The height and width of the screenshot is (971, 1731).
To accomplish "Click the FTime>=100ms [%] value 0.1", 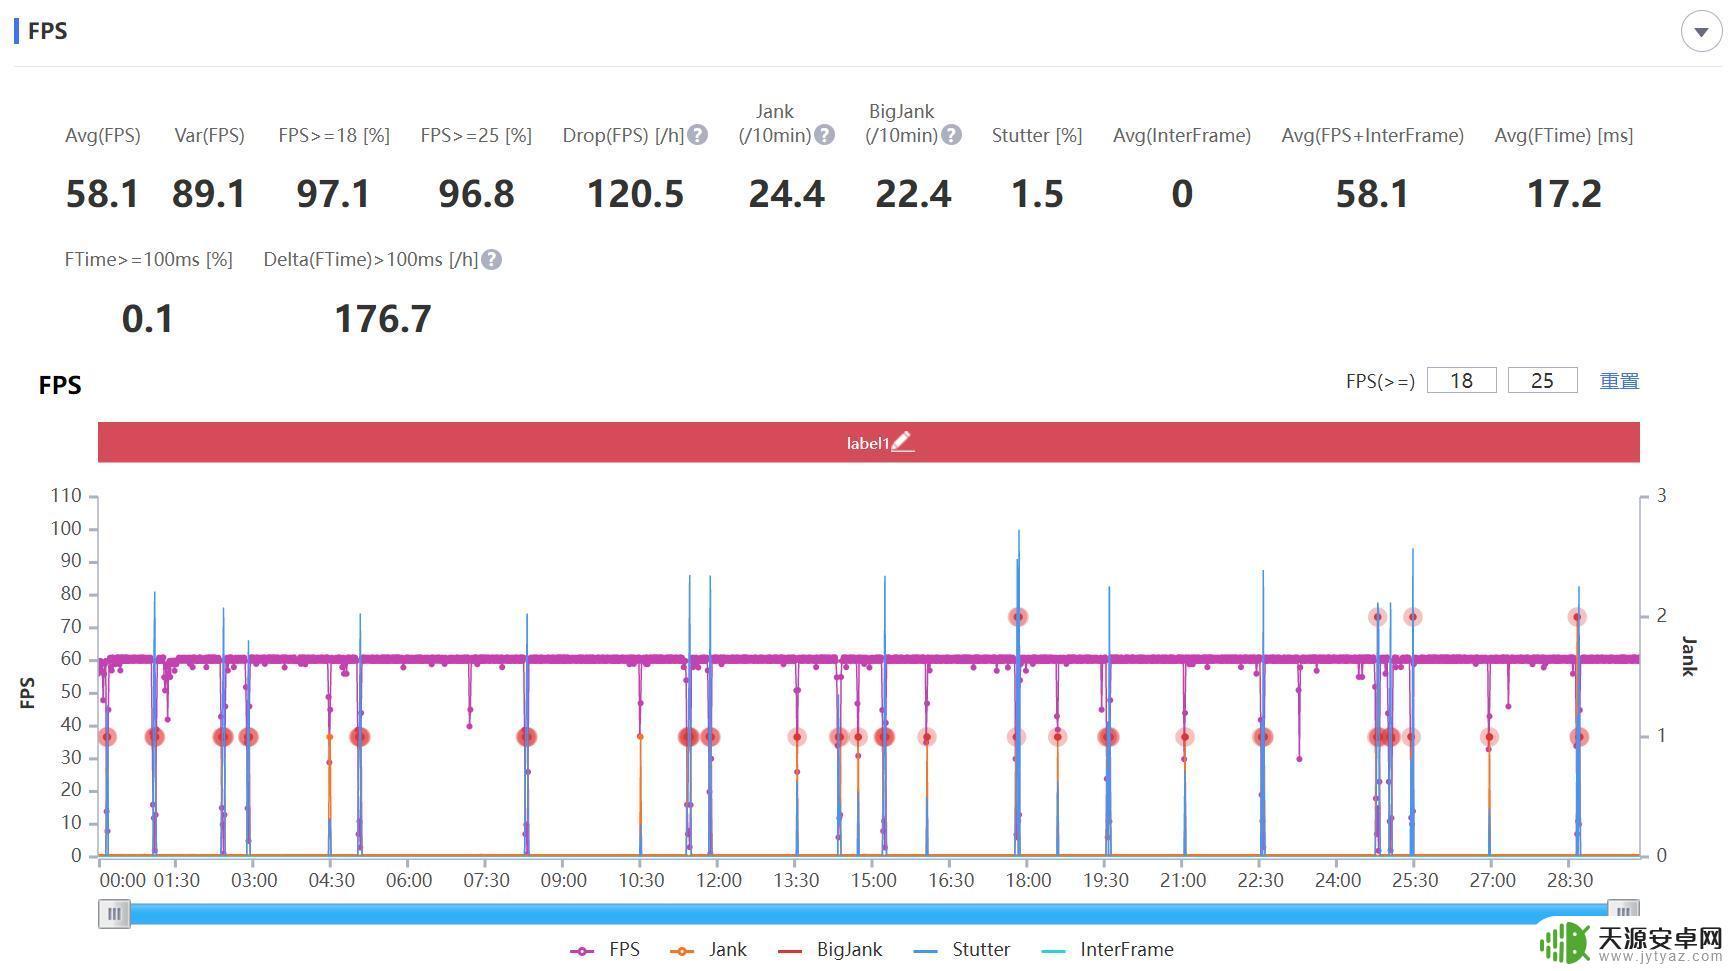I will pos(148,319).
